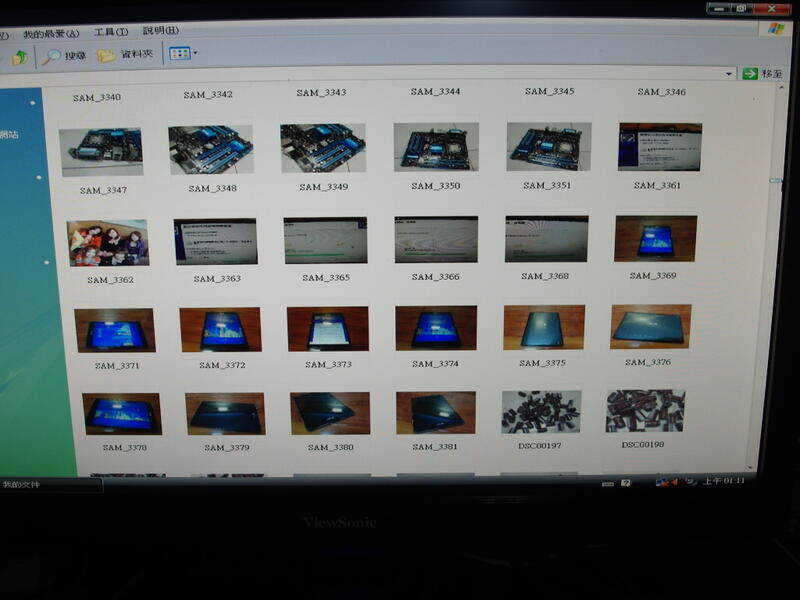
Task: Select the SAM_3380 thumbnail
Action: point(330,413)
